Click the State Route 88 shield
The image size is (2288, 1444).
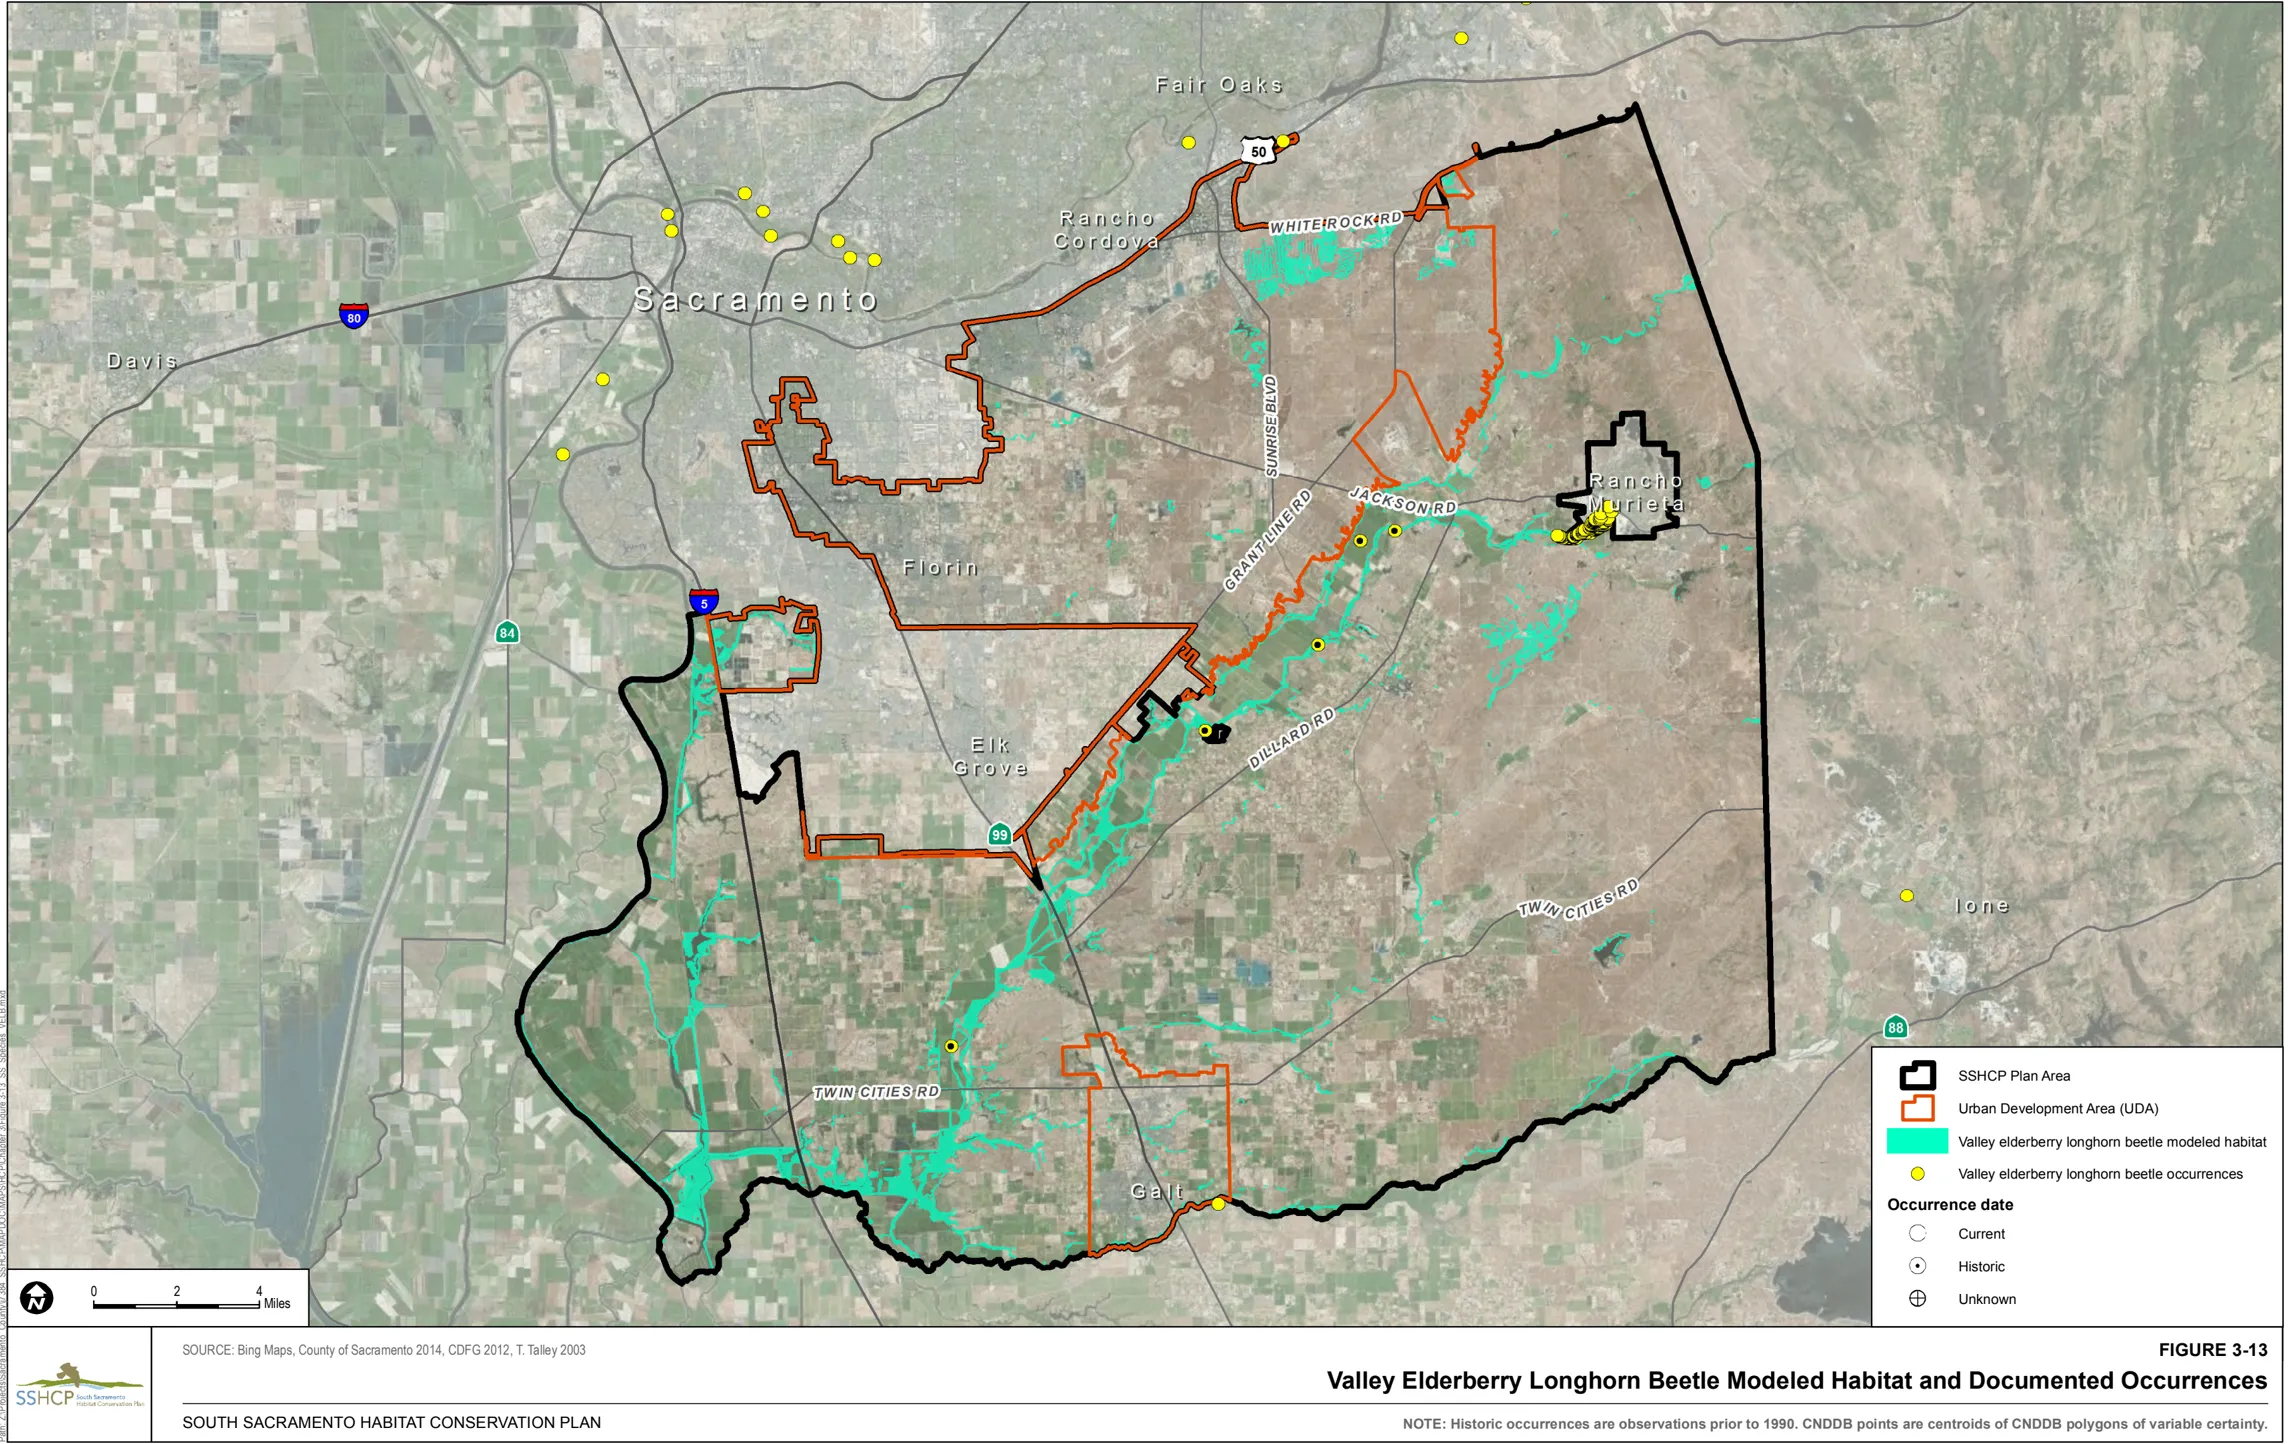(x=1895, y=1026)
